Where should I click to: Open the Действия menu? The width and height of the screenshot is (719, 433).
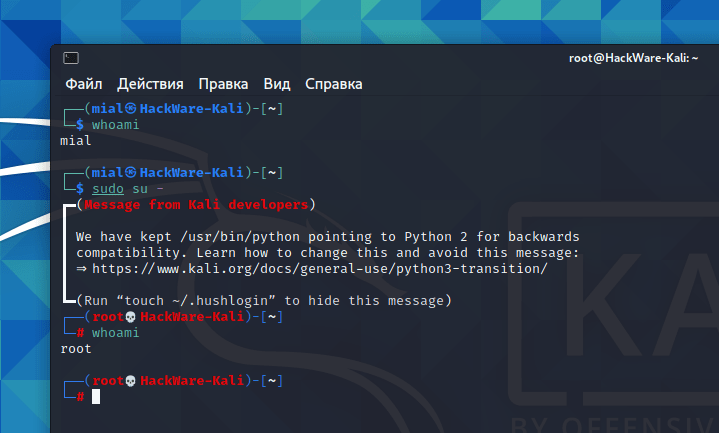point(150,84)
